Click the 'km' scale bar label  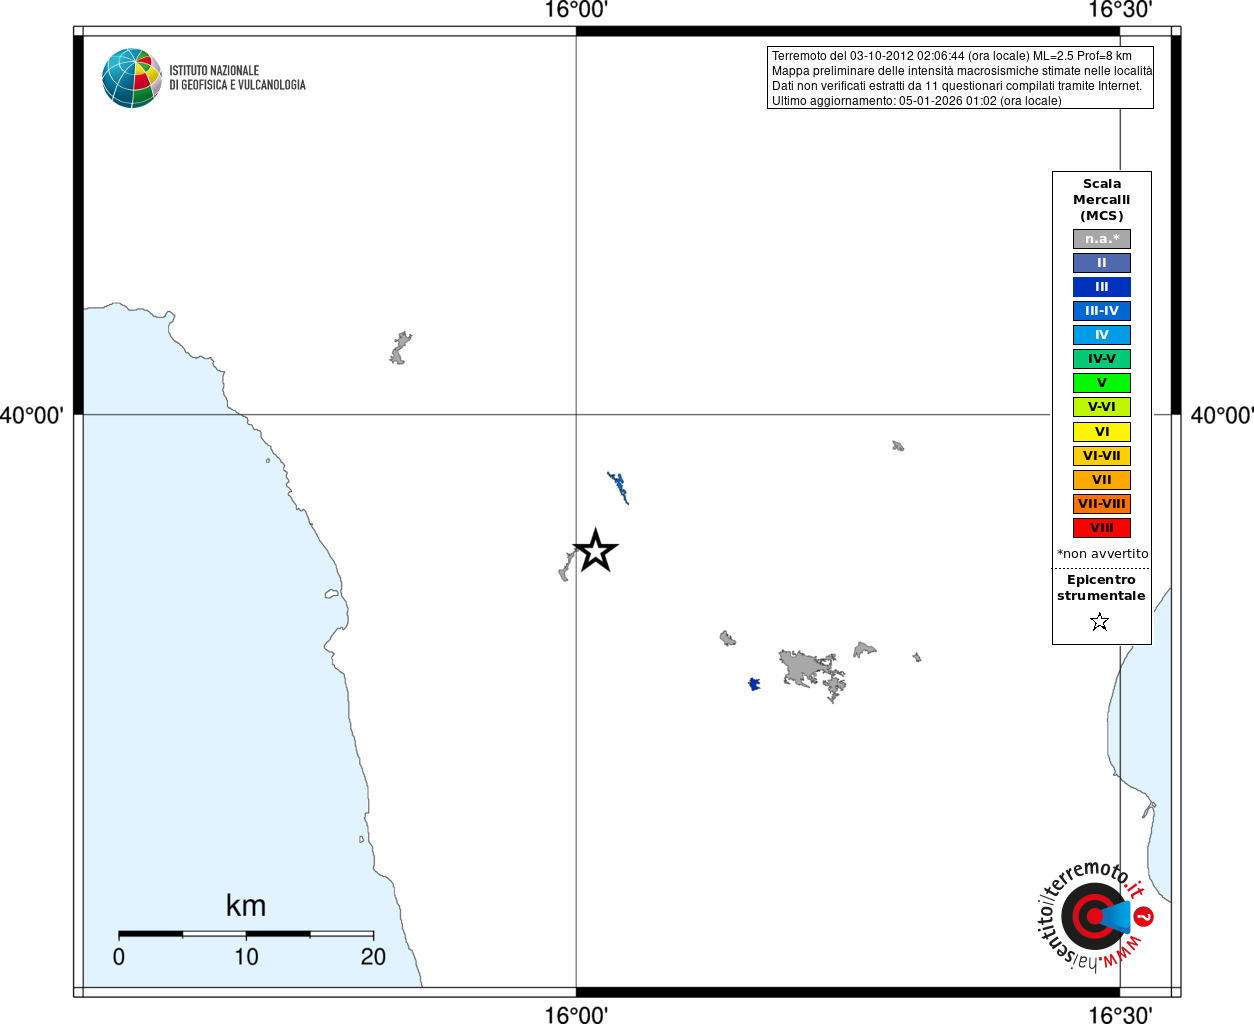click(246, 906)
